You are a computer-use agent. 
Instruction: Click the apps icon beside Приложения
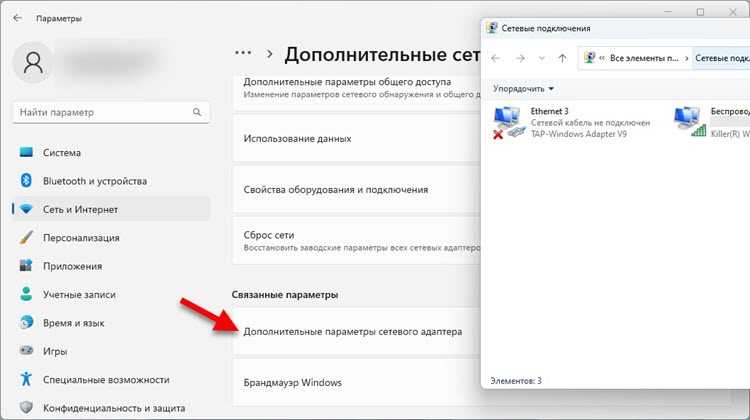pyautogui.click(x=26, y=265)
